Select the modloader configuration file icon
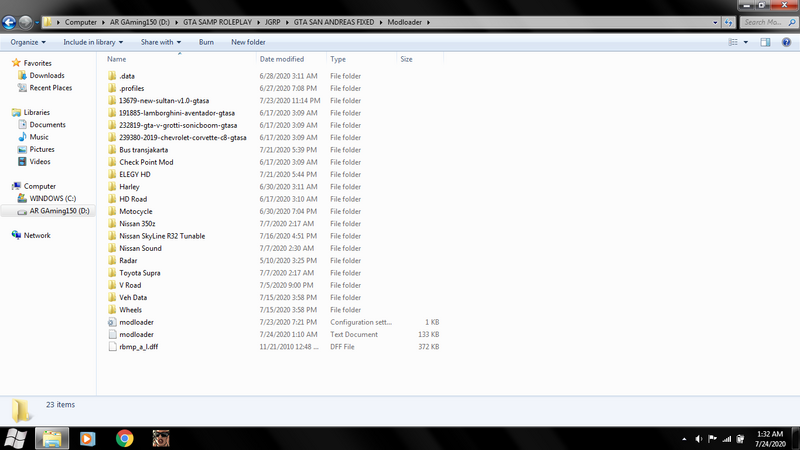 [112, 322]
